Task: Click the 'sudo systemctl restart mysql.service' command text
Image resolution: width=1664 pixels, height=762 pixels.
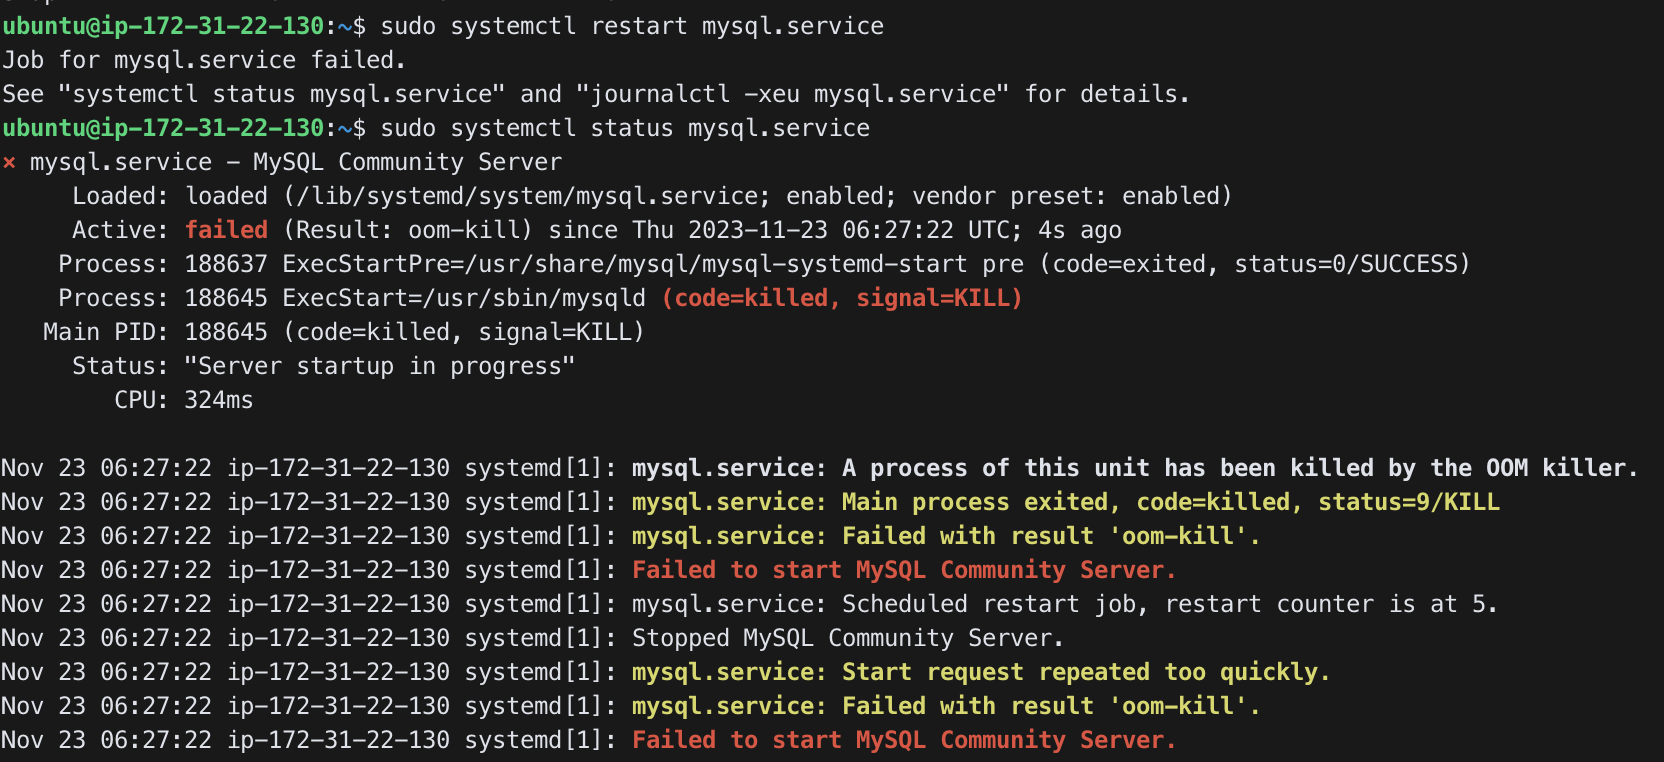Action: pyautogui.click(x=632, y=26)
